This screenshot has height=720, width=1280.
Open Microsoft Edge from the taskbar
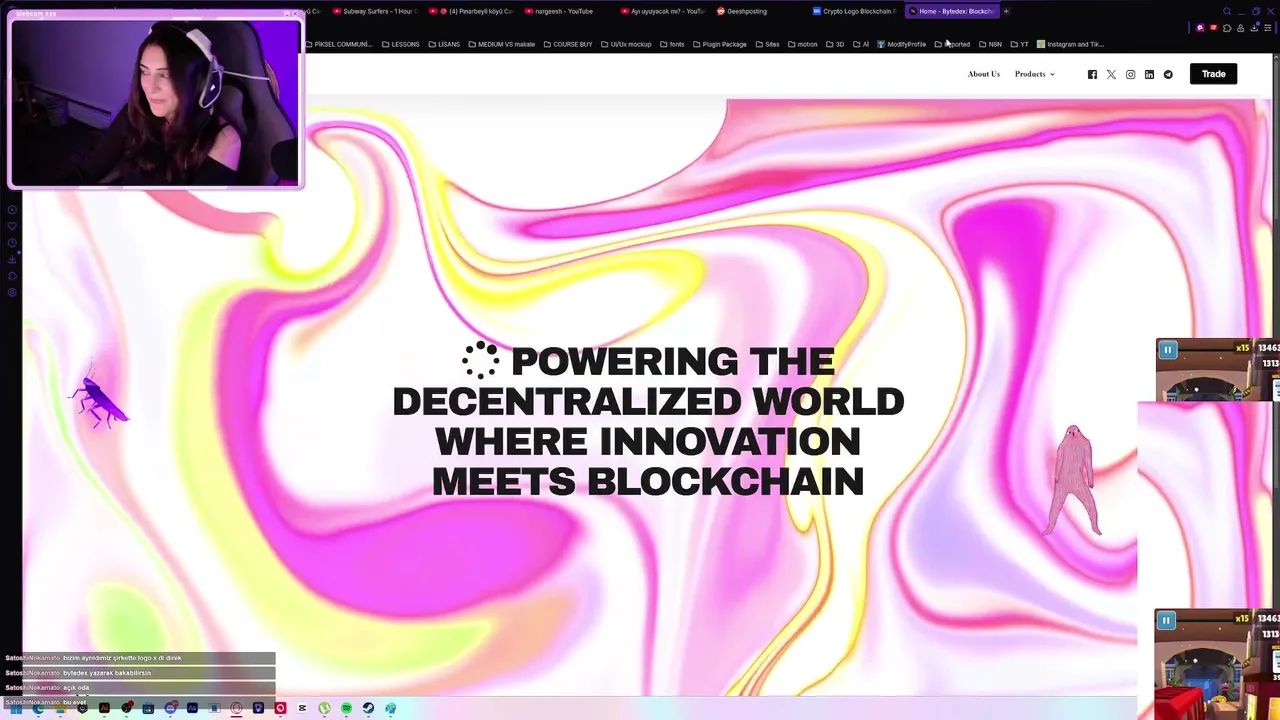[38, 708]
